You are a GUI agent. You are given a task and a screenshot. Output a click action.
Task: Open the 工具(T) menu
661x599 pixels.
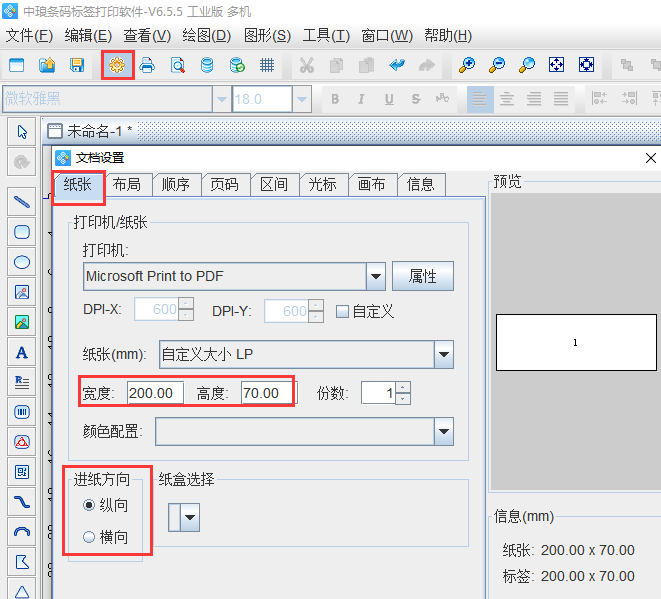[326, 35]
